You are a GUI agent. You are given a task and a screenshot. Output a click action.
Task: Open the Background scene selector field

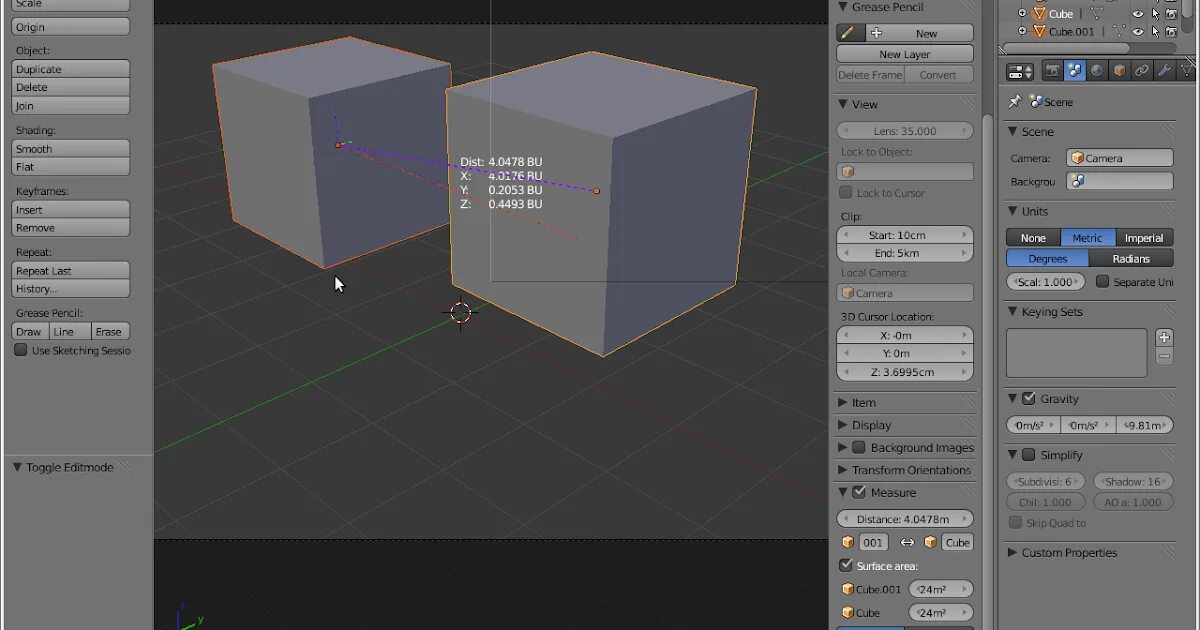coord(1119,181)
